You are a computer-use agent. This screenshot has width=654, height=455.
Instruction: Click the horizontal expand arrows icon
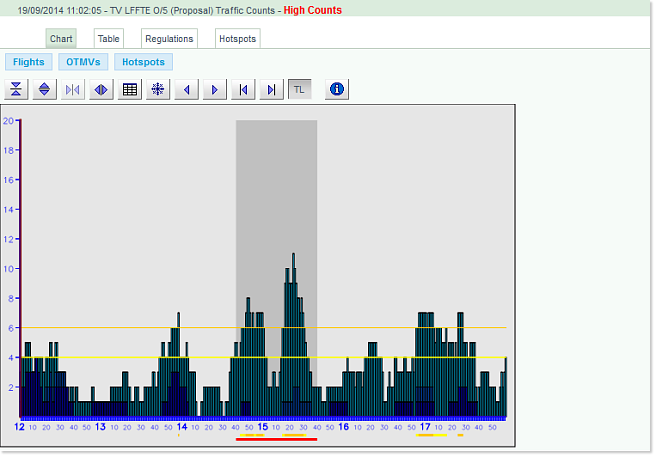click(x=101, y=90)
